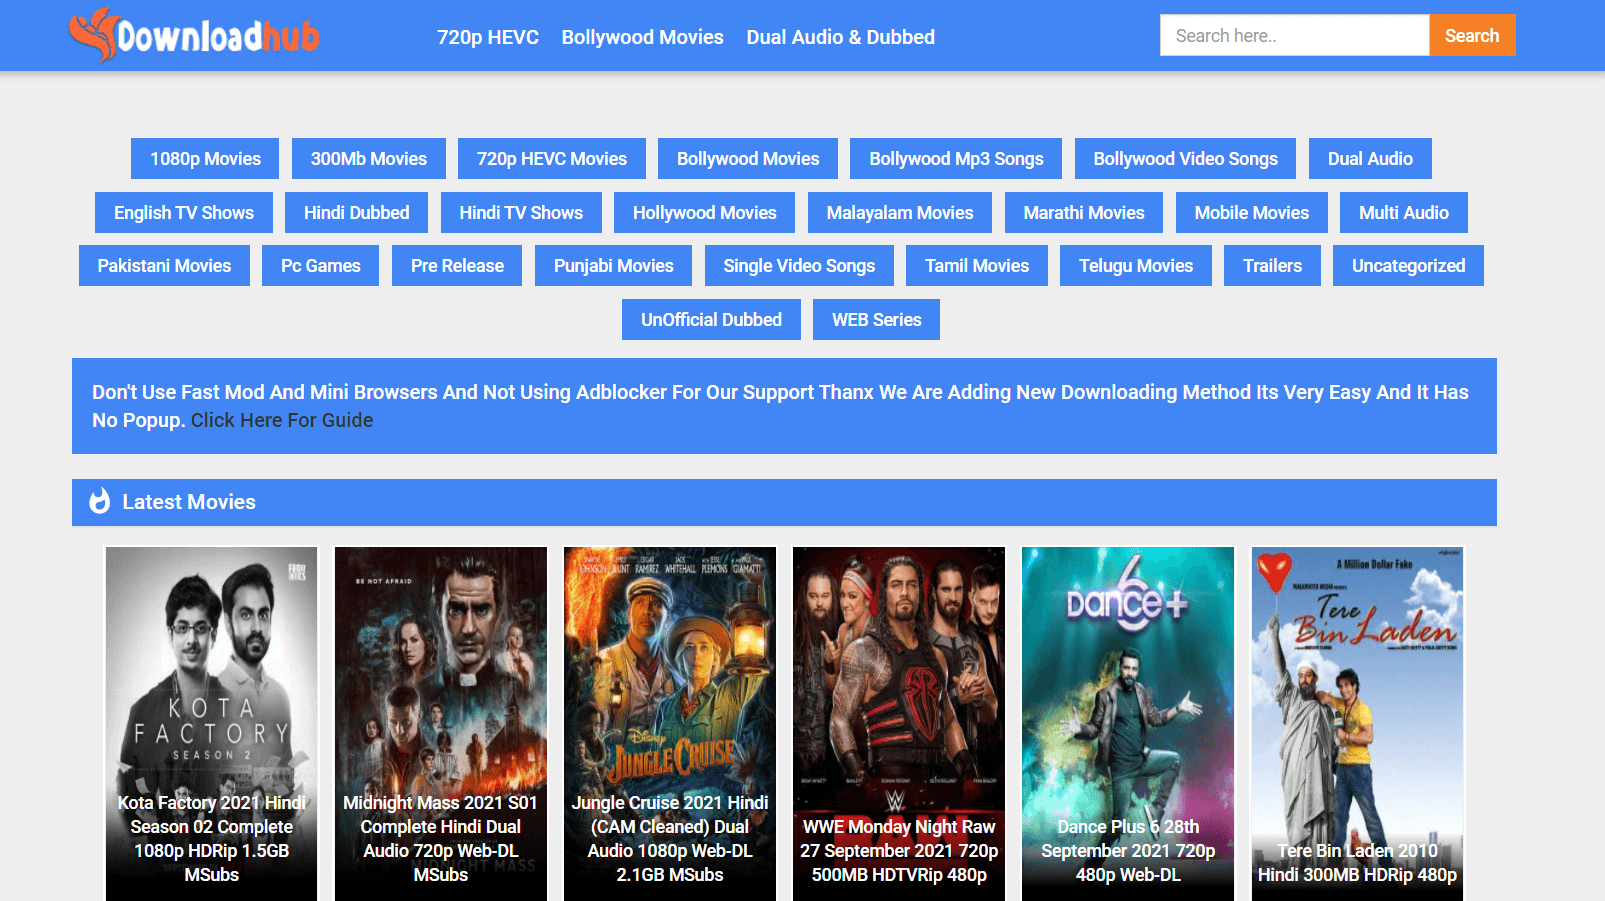Browse Pakistani Movies
The image size is (1605, 901).
pos(164,266)
